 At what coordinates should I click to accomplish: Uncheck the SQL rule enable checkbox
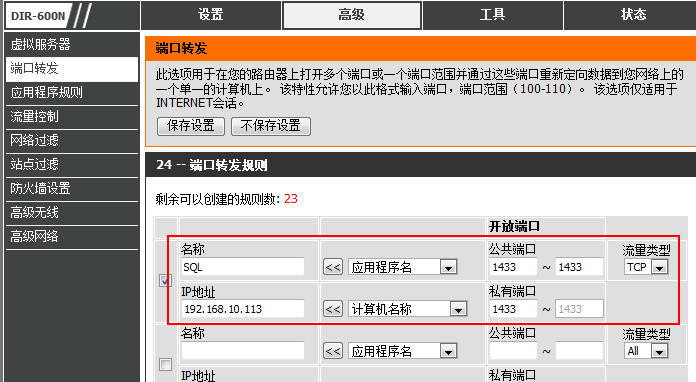point(165,281)
